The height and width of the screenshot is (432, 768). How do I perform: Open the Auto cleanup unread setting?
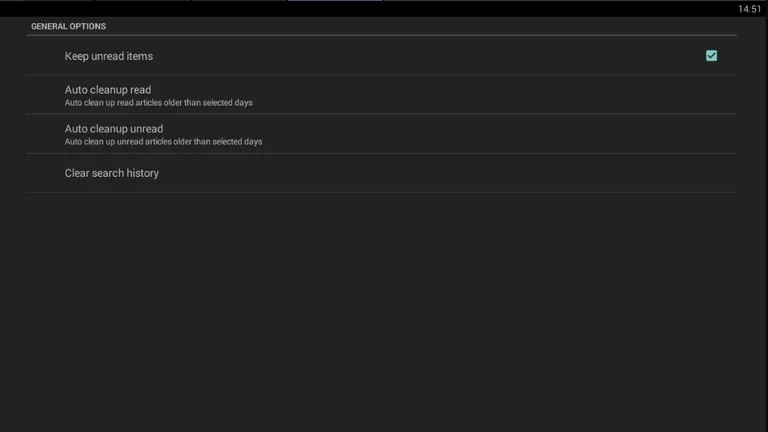114,129
